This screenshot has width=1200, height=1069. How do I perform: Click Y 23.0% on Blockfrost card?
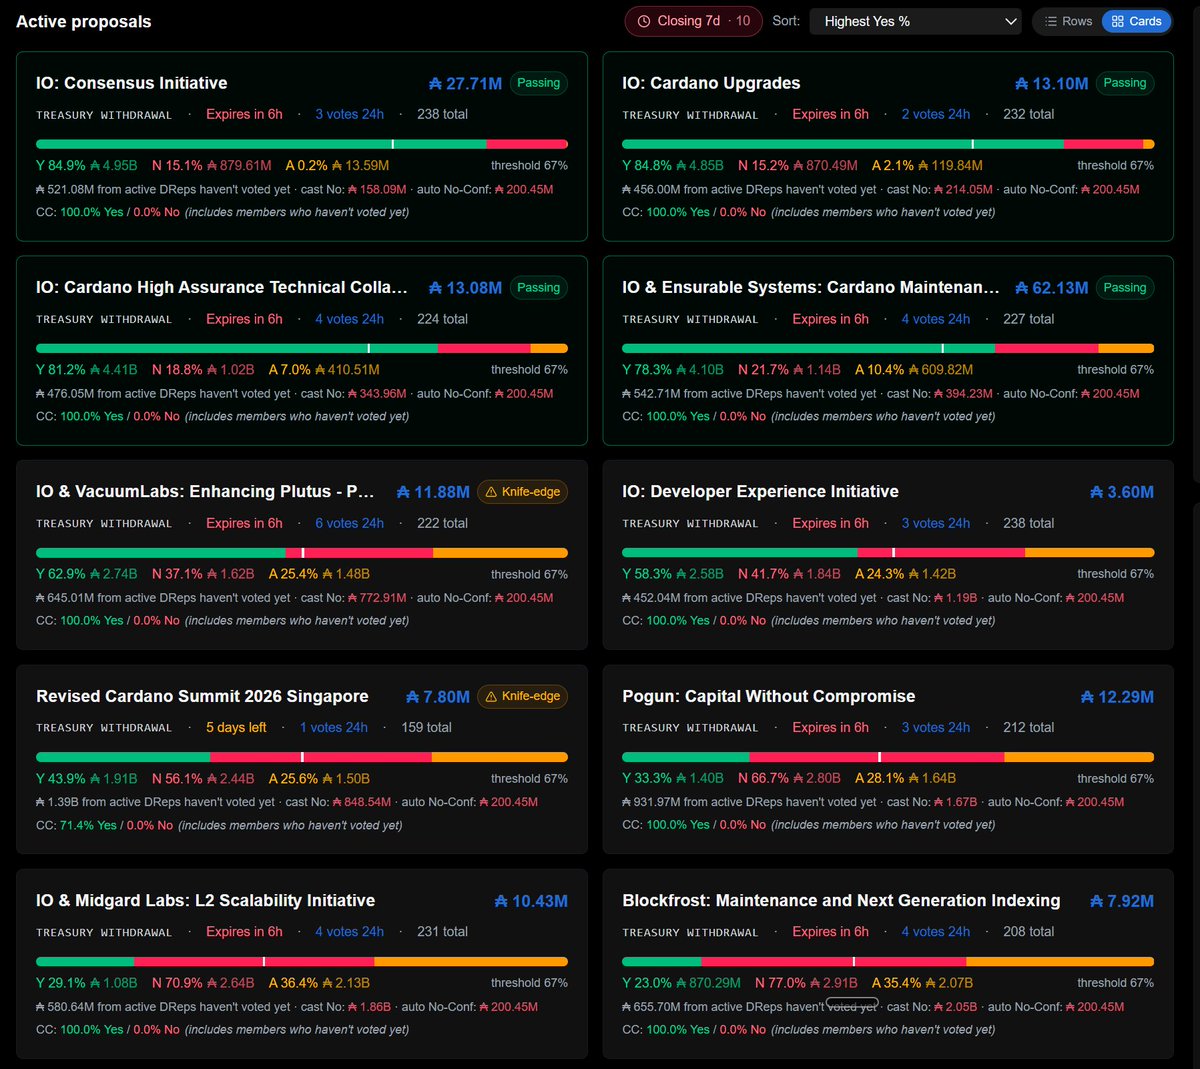coord(647,983)
